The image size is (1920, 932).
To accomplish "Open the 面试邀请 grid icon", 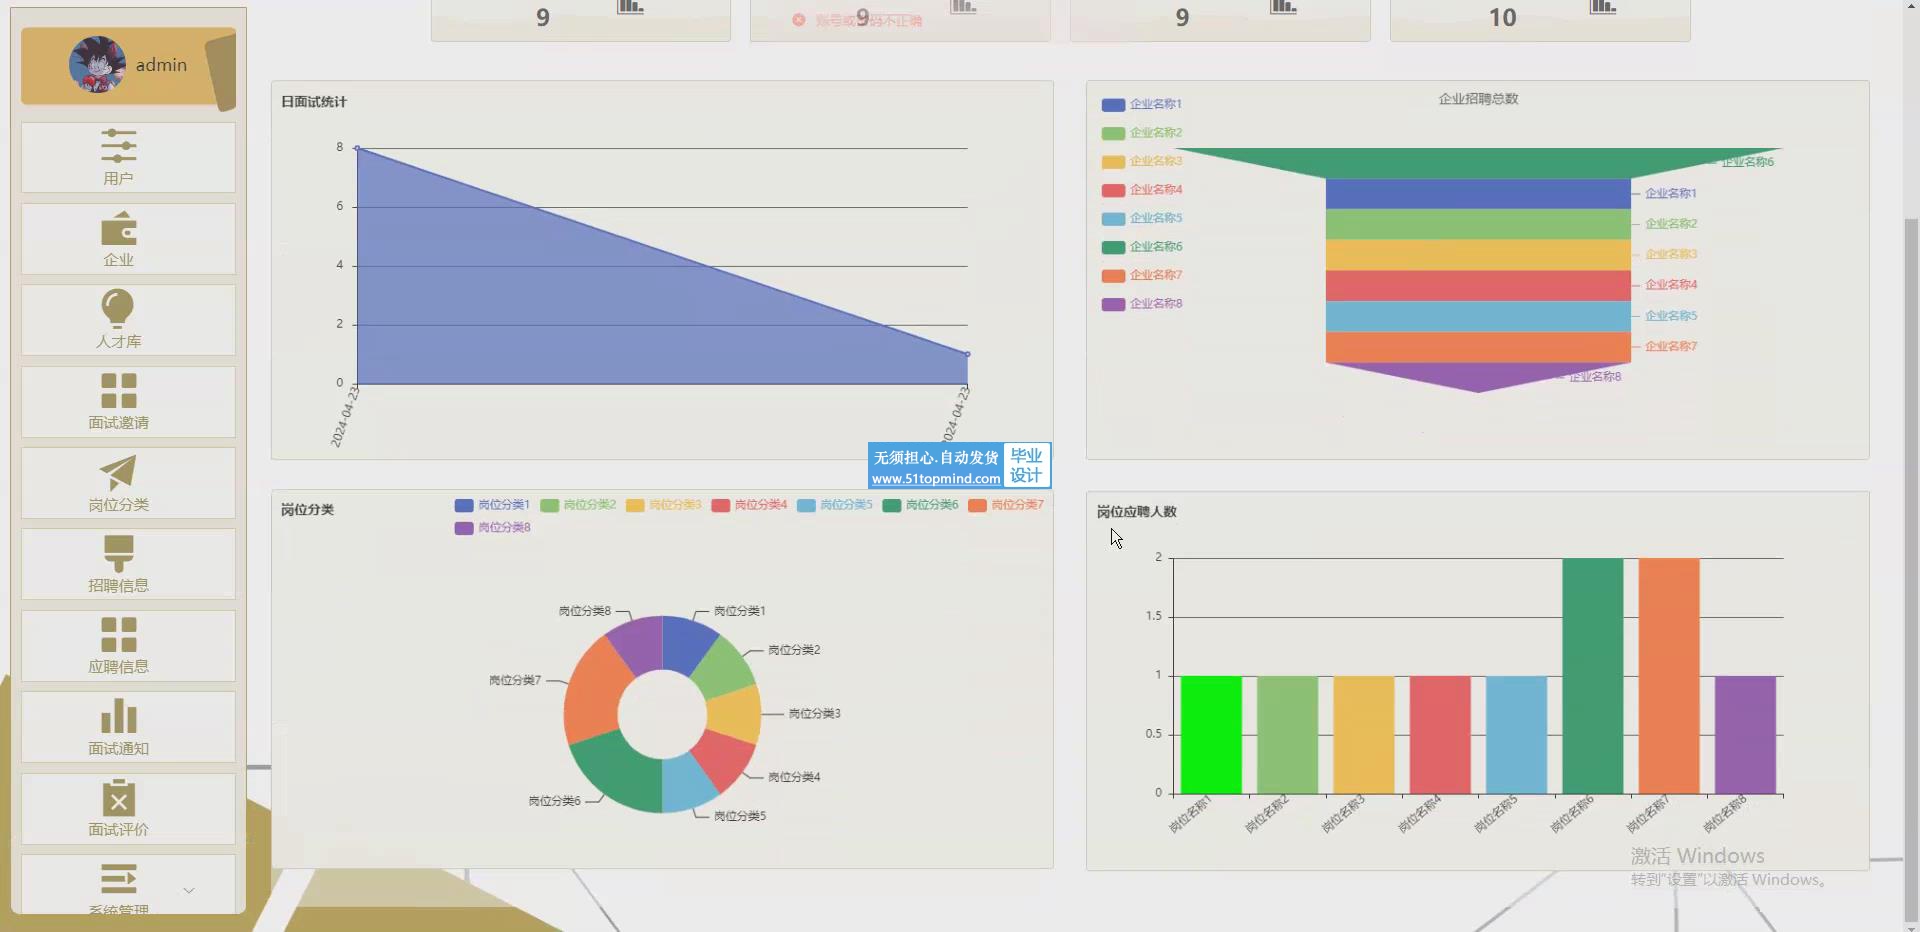I will [x=118, y=390].
